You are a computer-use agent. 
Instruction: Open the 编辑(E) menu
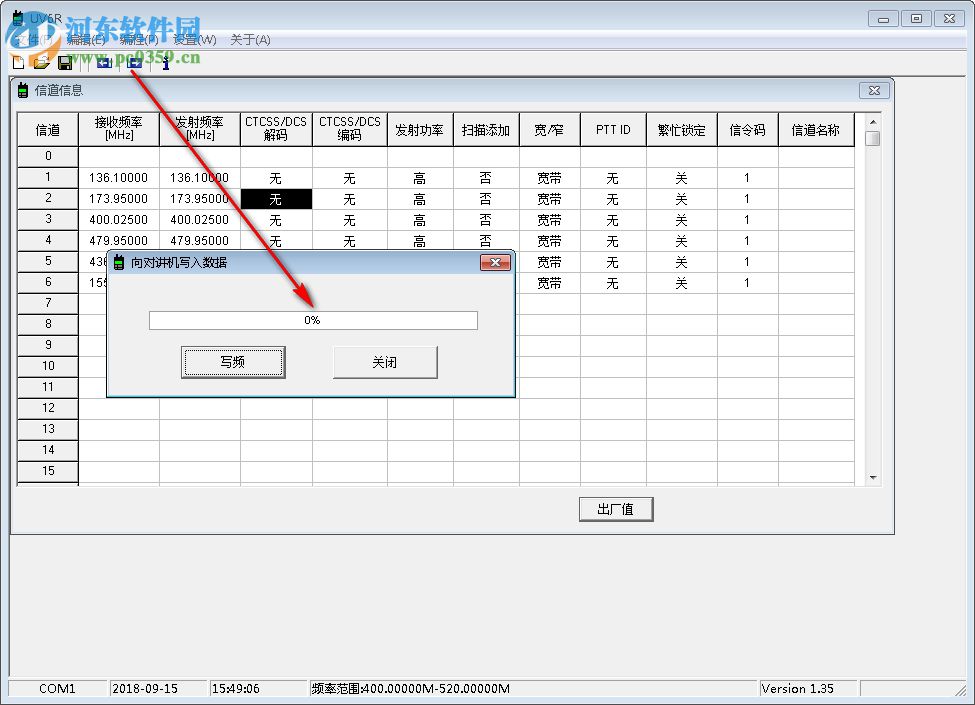tap(86, 40)
